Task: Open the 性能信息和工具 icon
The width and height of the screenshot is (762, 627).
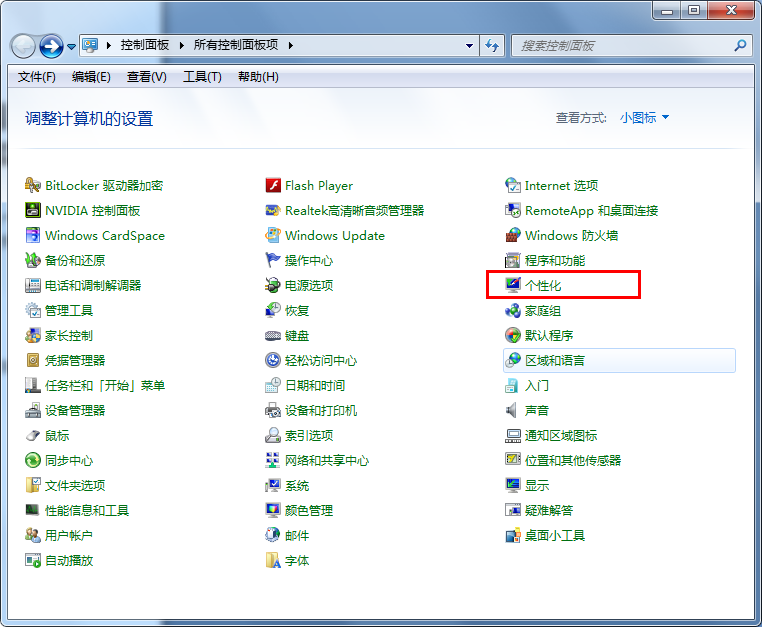Action: [33, 510]
